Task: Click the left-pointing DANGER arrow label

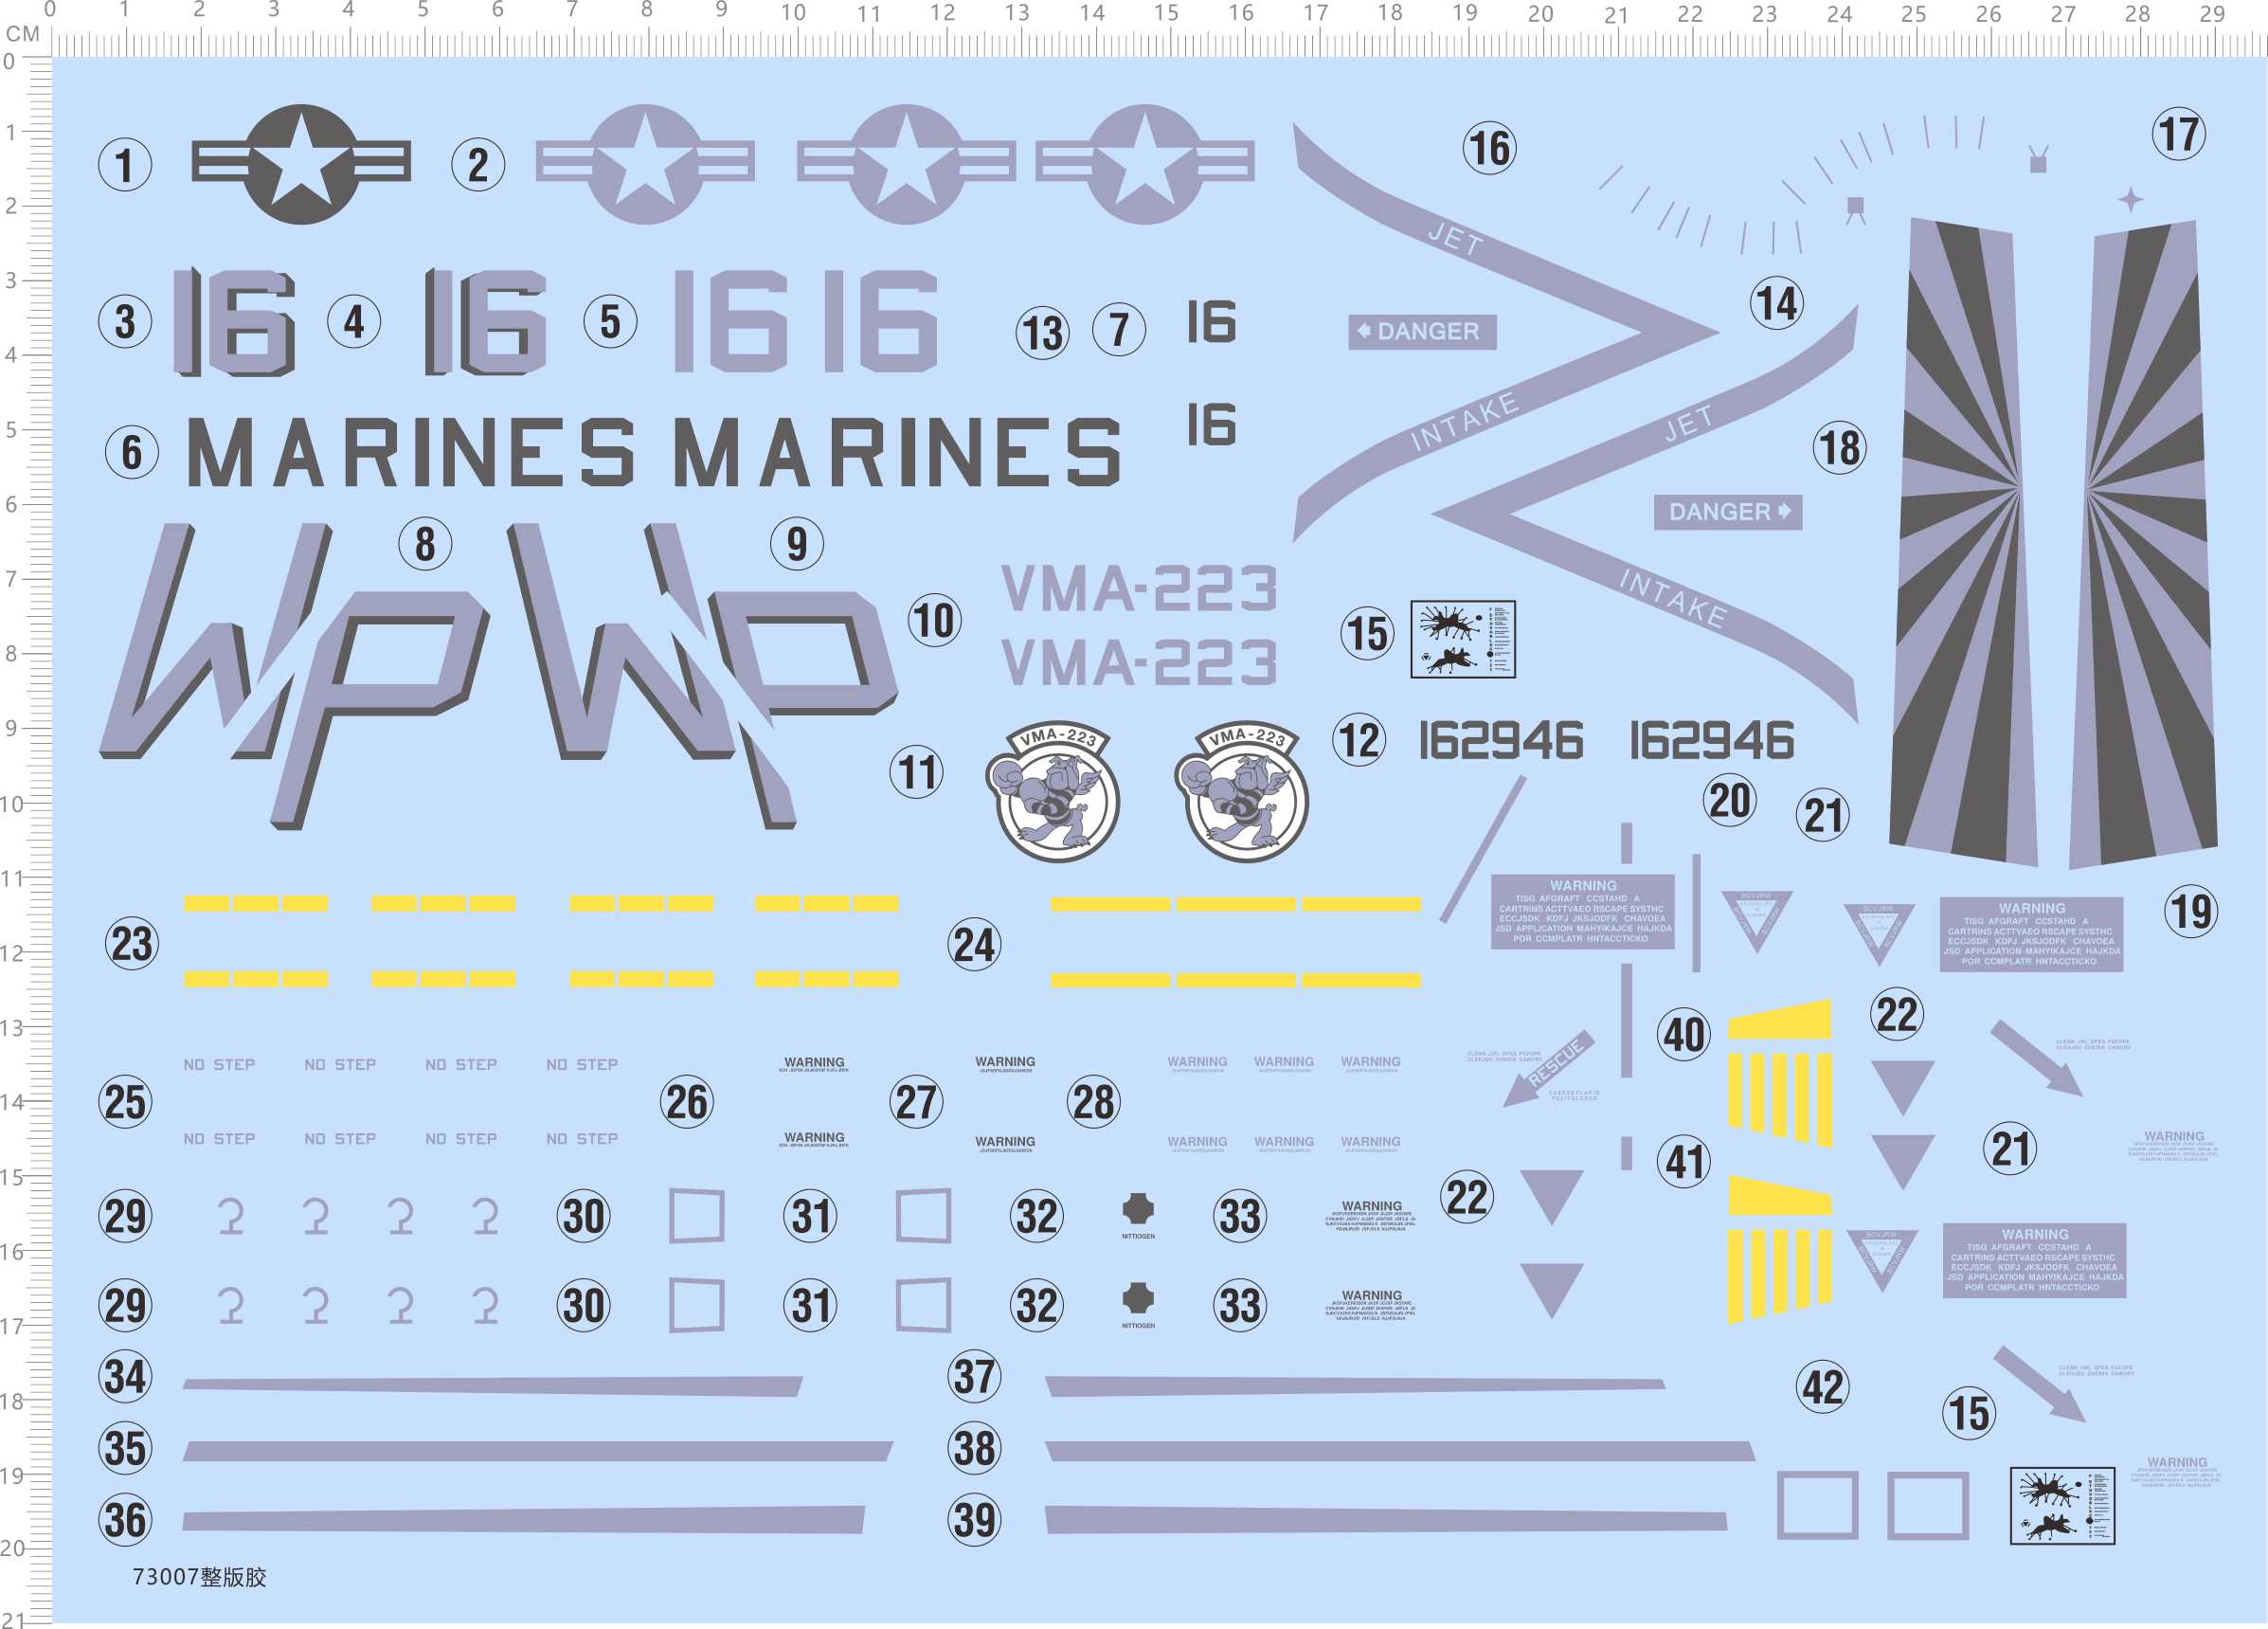Action: [x=1421, y=331]
